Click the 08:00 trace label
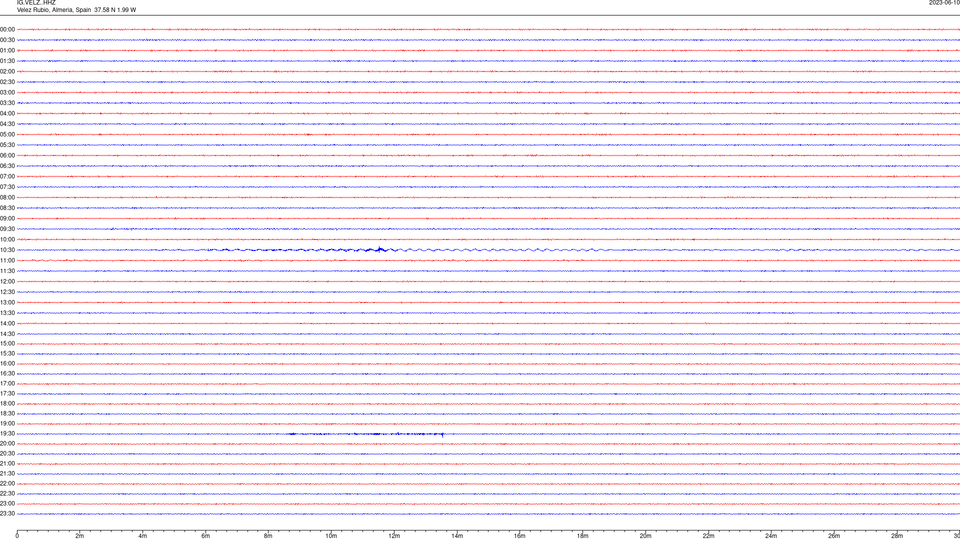 coord(7,198)
